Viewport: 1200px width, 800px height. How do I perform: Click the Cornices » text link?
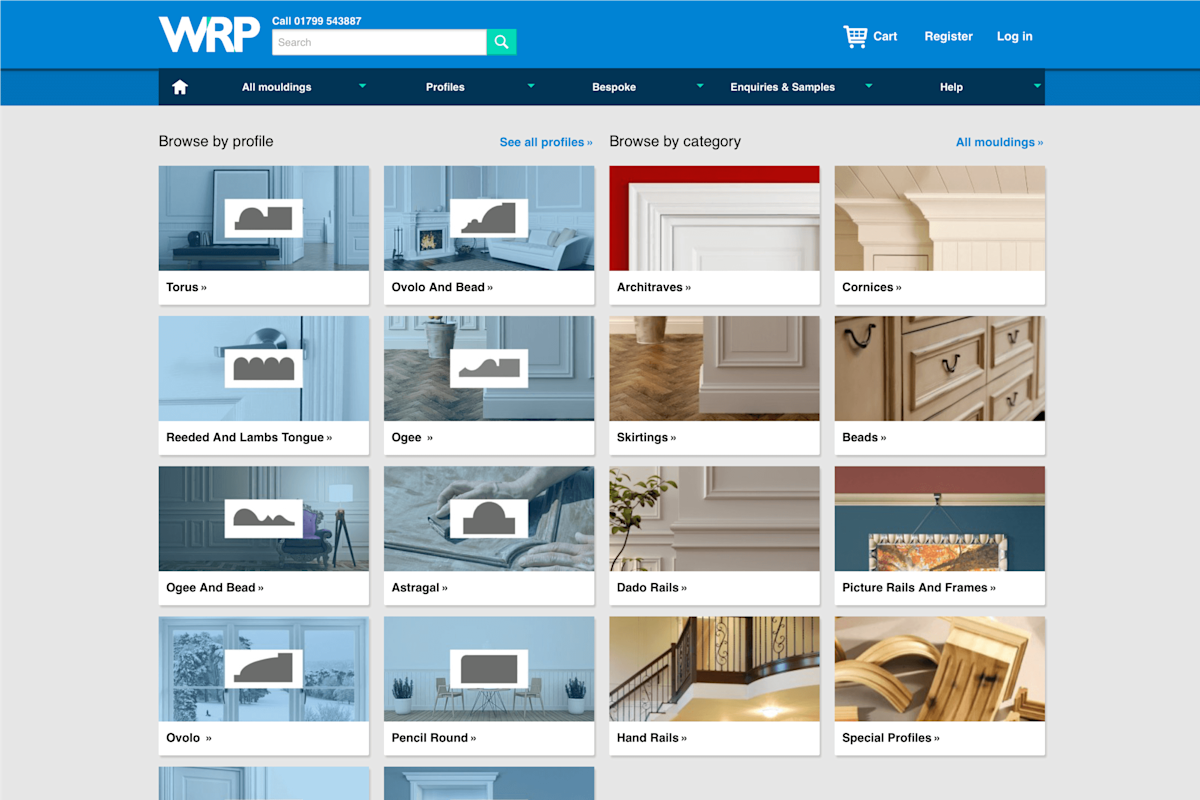(872, 287)
